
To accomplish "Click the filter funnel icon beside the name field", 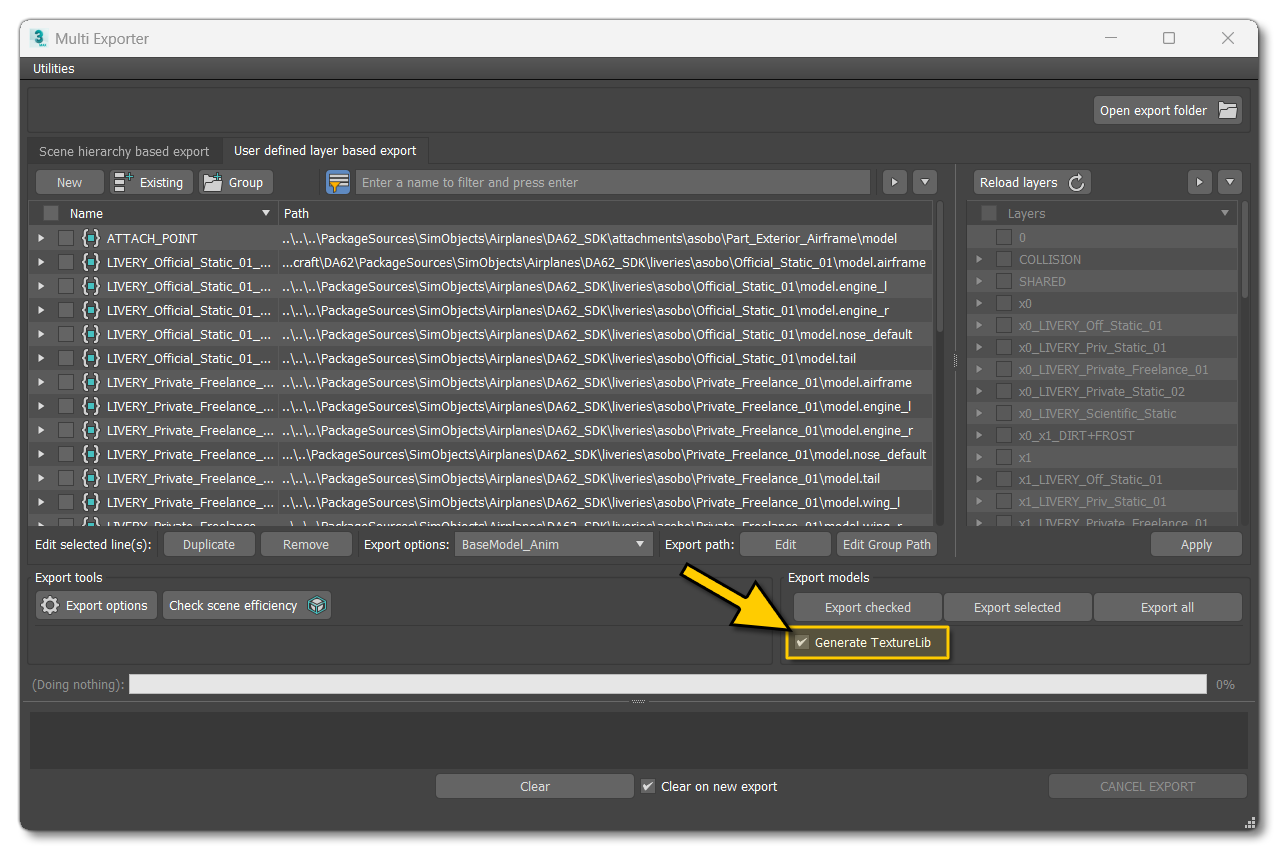I will tap(338, 182).
